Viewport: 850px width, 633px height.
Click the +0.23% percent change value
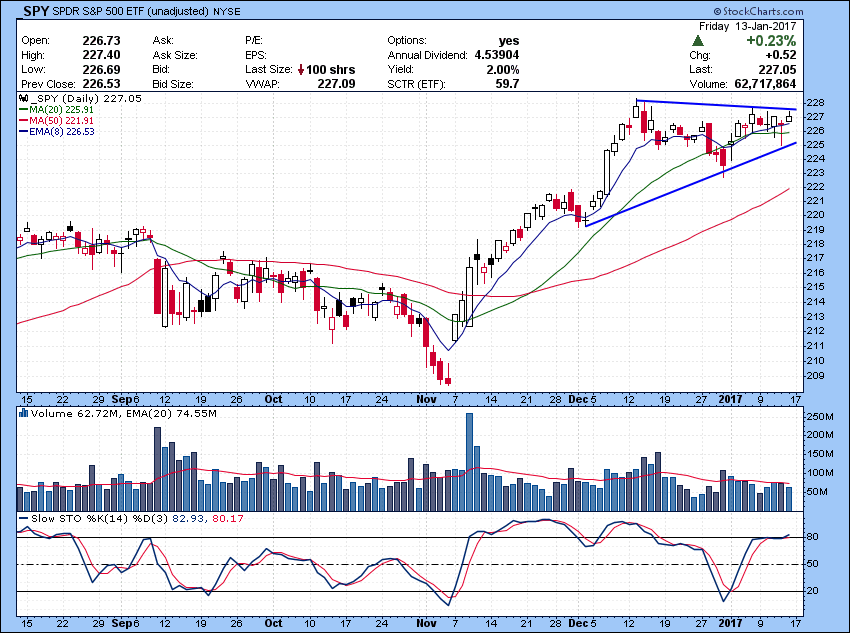771,41
